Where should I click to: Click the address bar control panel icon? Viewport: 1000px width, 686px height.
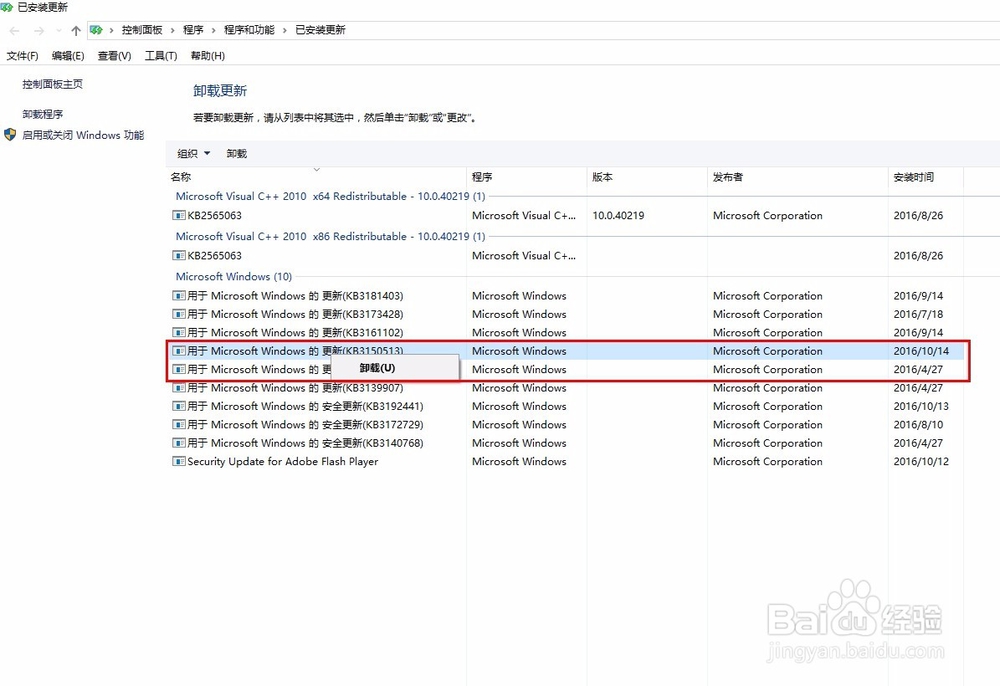[x=96, y=30]
